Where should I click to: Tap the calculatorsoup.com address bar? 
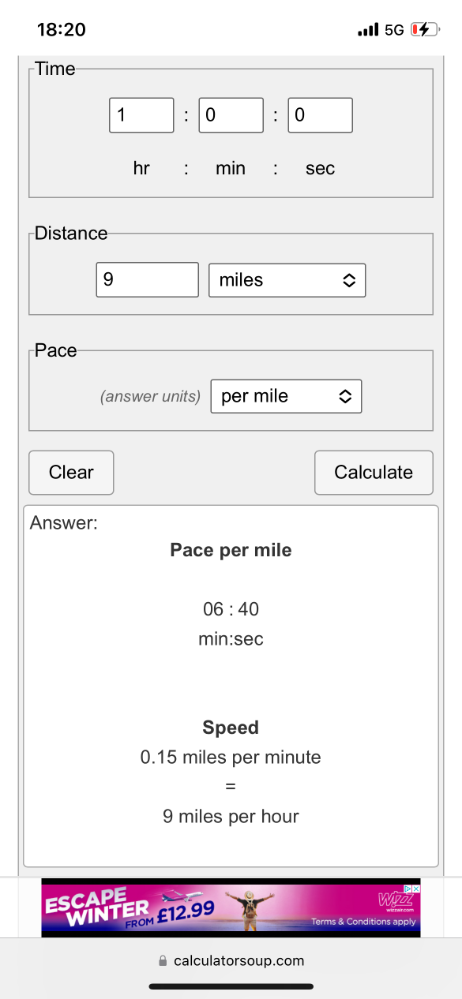pos(231,961)
